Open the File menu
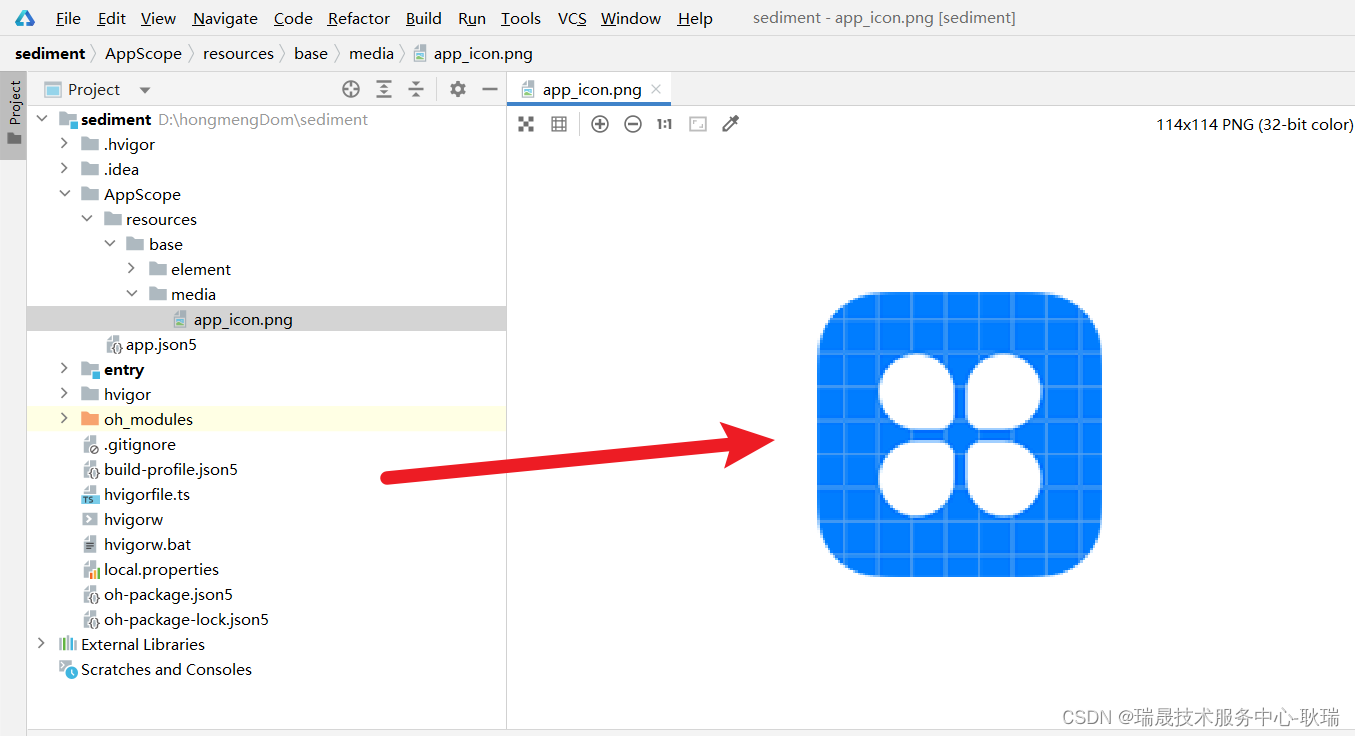 (68, 18)
